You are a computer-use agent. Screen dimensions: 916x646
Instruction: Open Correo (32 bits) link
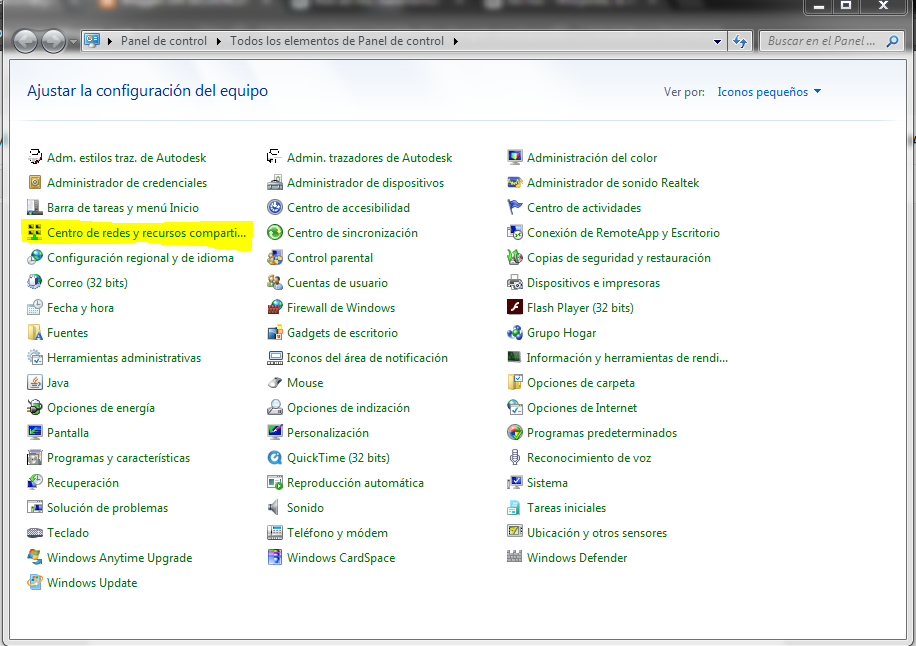[87, 283]
